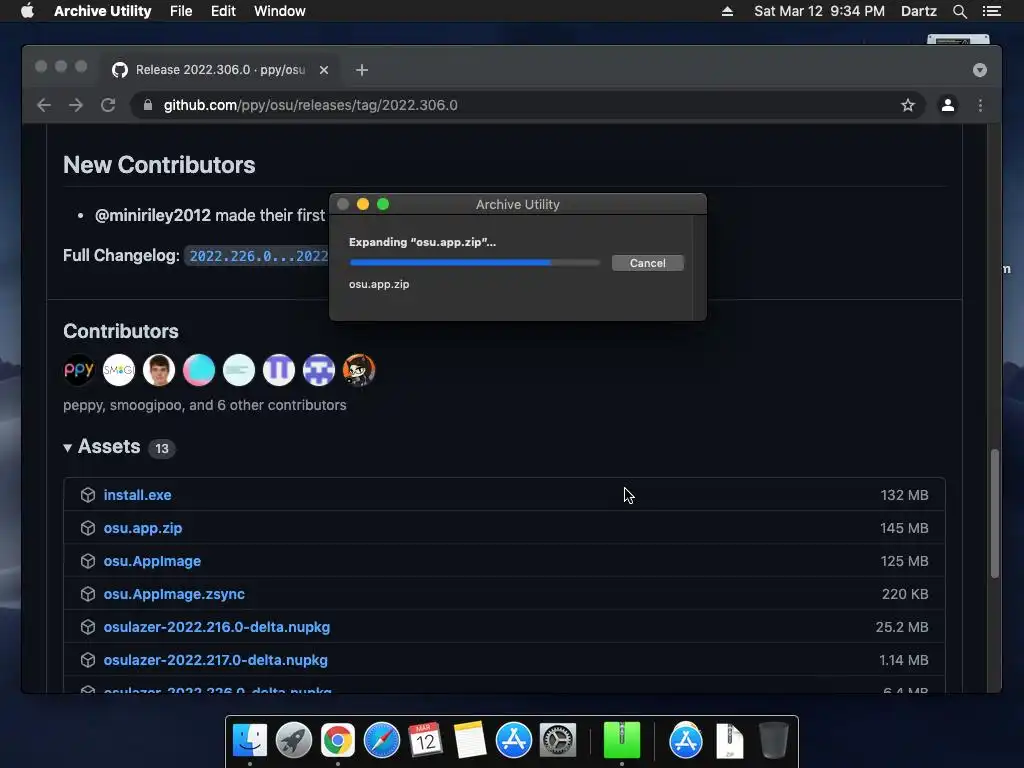Open Chrome's three-dot menu

980,105
